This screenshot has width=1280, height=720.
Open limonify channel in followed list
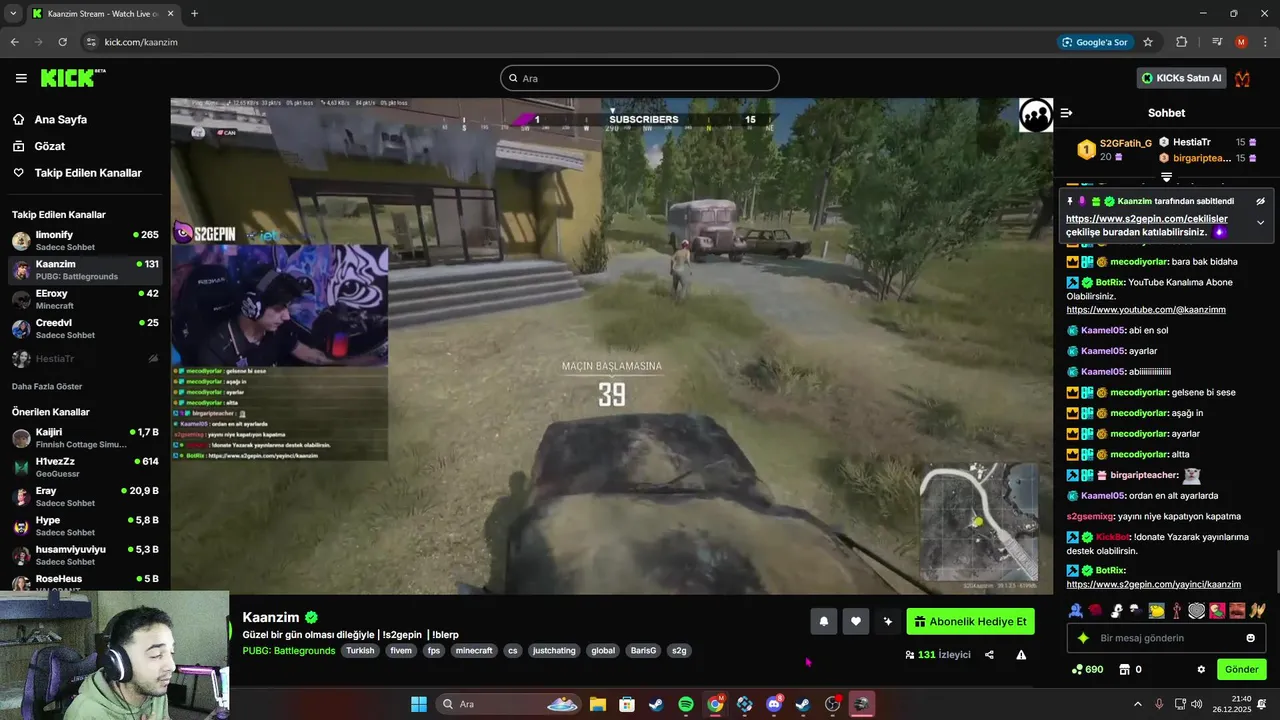pyautogui.click(x=85, y=240)
